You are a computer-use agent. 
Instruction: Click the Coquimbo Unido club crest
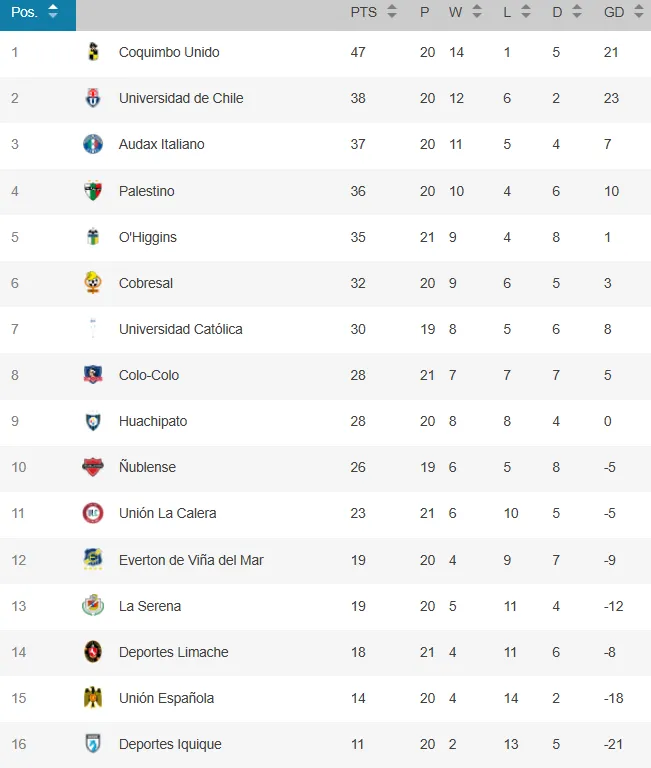point(93,52)
